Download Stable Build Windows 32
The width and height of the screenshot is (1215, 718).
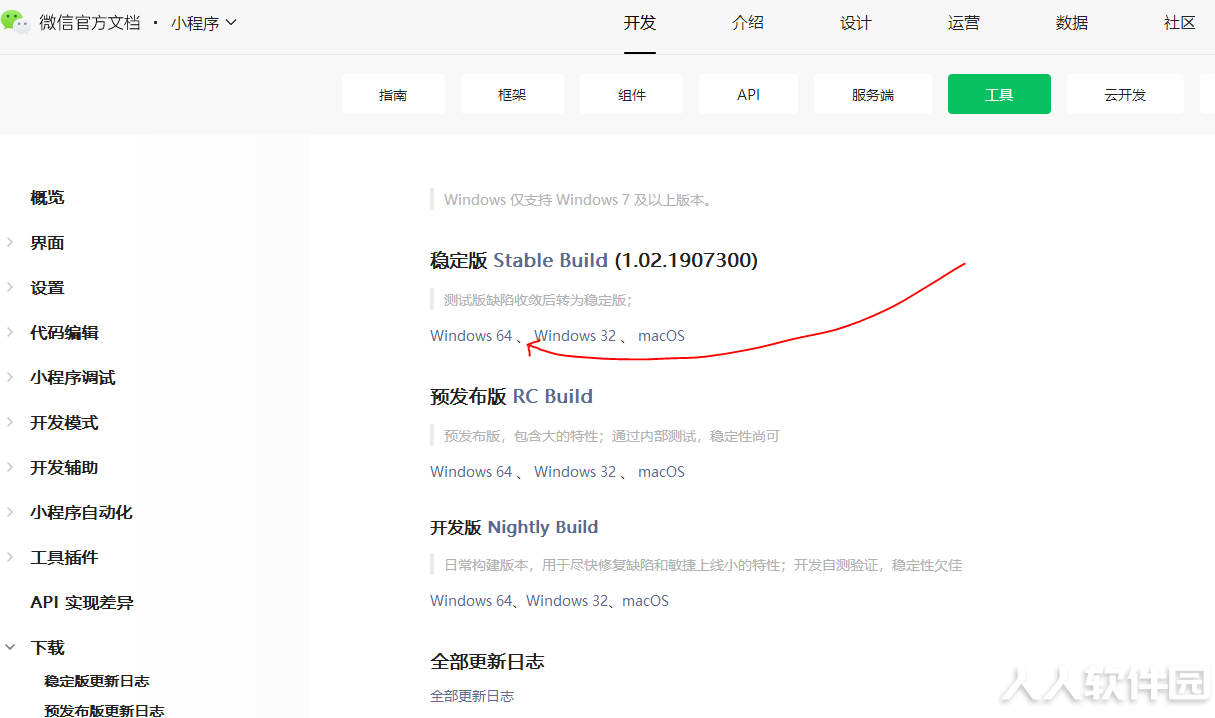point(575,336)
